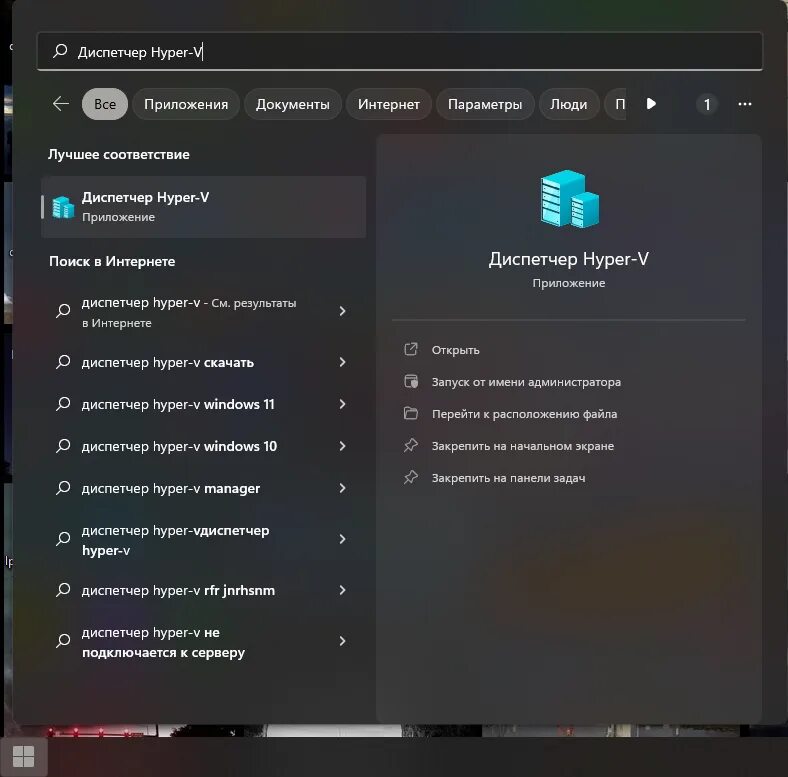Image resolution: width=788 pixels, height=777 pixels.
Task: Select the partially hidden П filter tab
Action: (x=617, y=104)
